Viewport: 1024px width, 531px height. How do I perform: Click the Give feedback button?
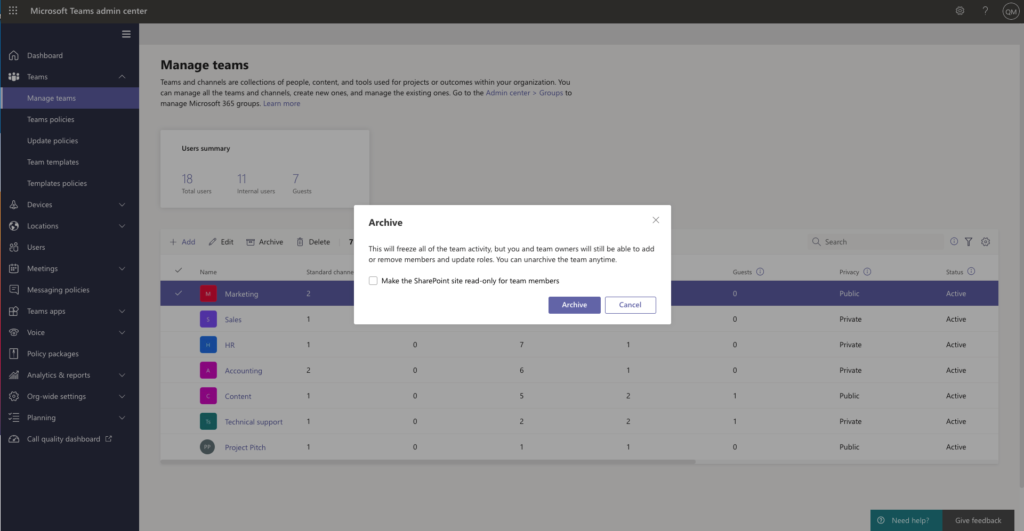pos(978,521)
